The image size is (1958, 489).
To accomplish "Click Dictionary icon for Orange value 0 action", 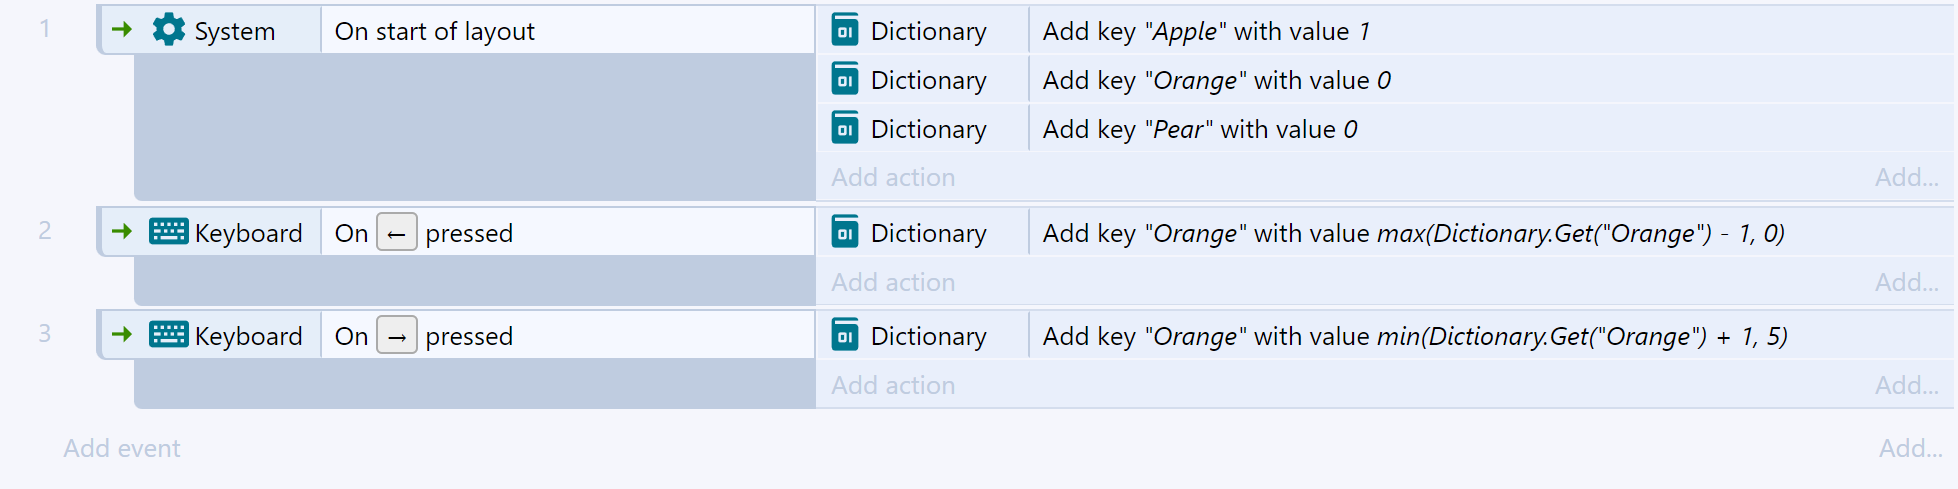I will [x=845, y=79].
